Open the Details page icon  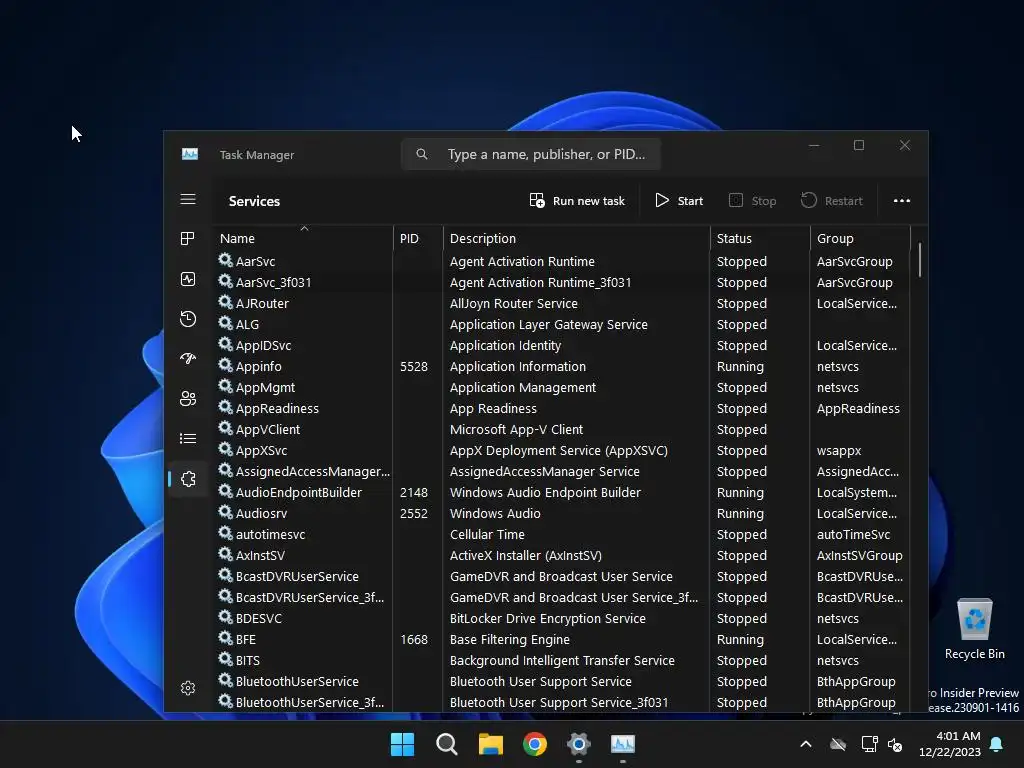pos(188,438)
